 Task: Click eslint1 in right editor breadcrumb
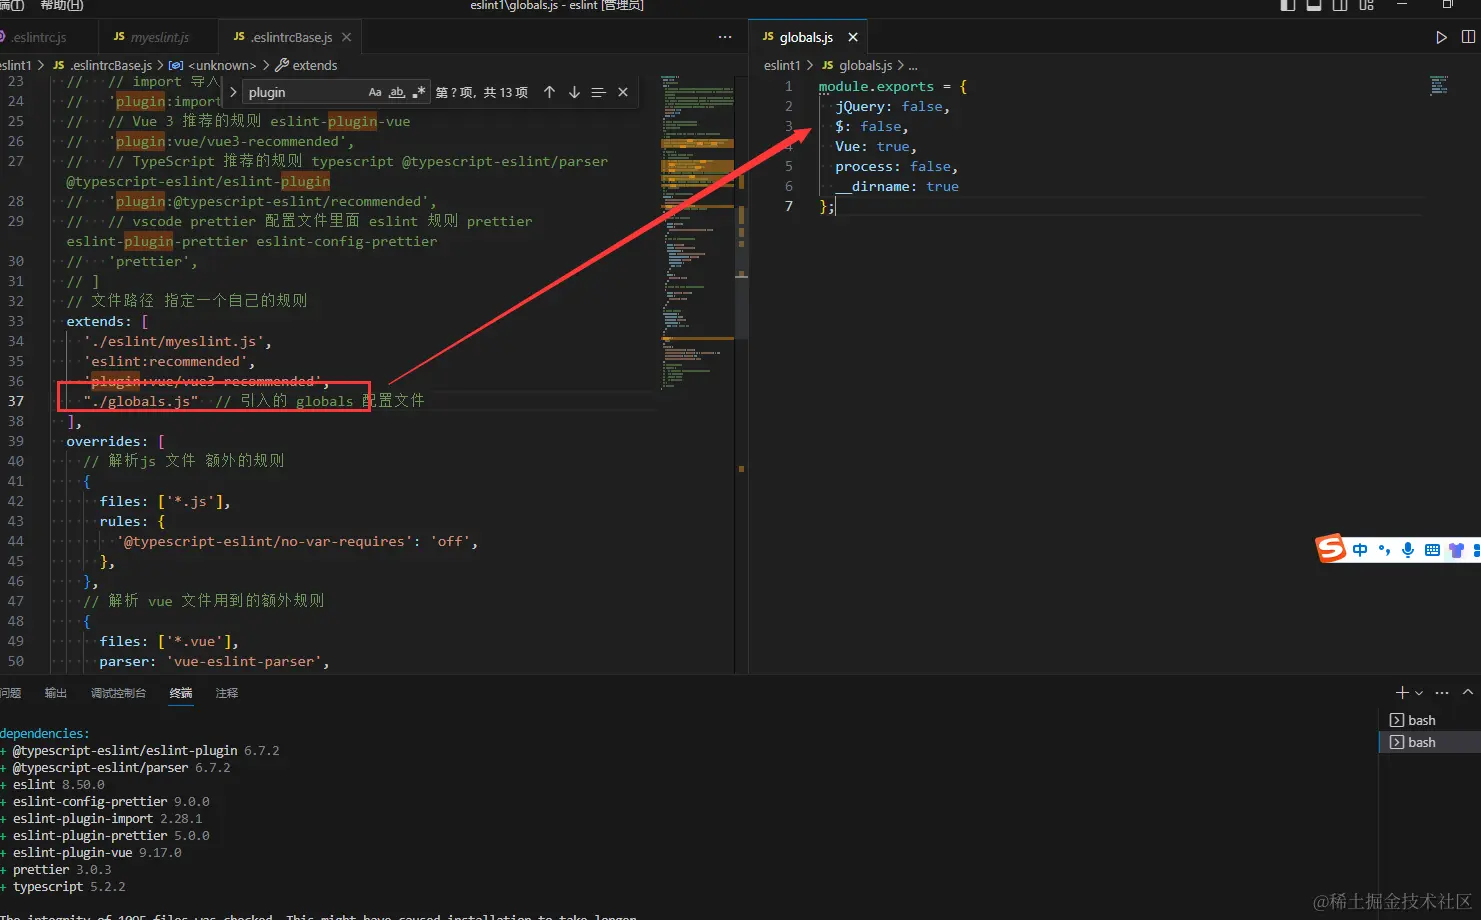(782, 65)
